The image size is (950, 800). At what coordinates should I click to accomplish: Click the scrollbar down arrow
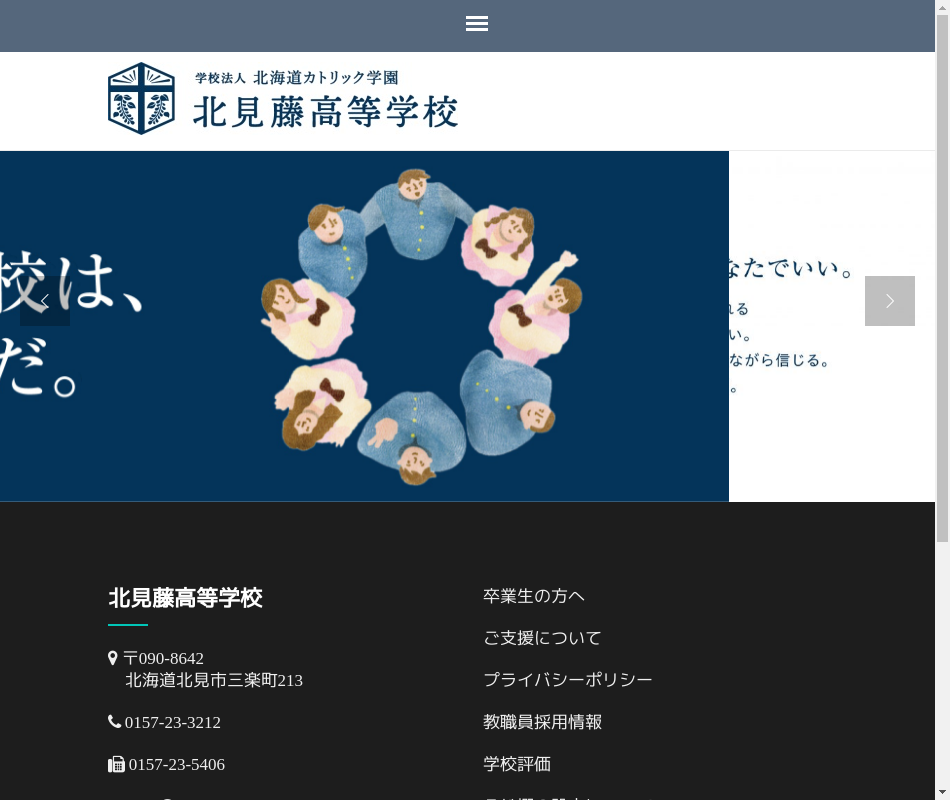pyautogui.click(x=943, y=793)
